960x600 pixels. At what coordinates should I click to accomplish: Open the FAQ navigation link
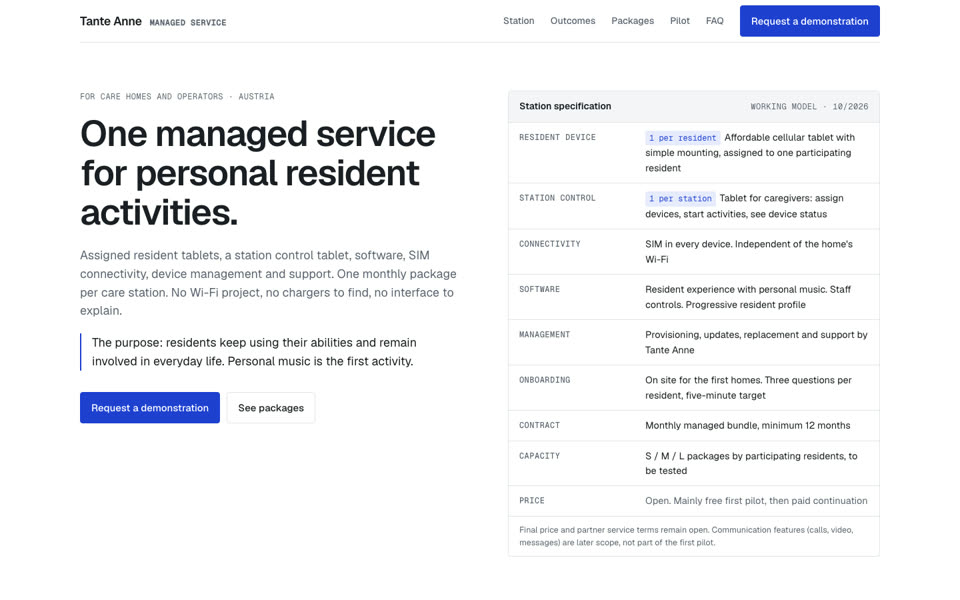(714, 21)
